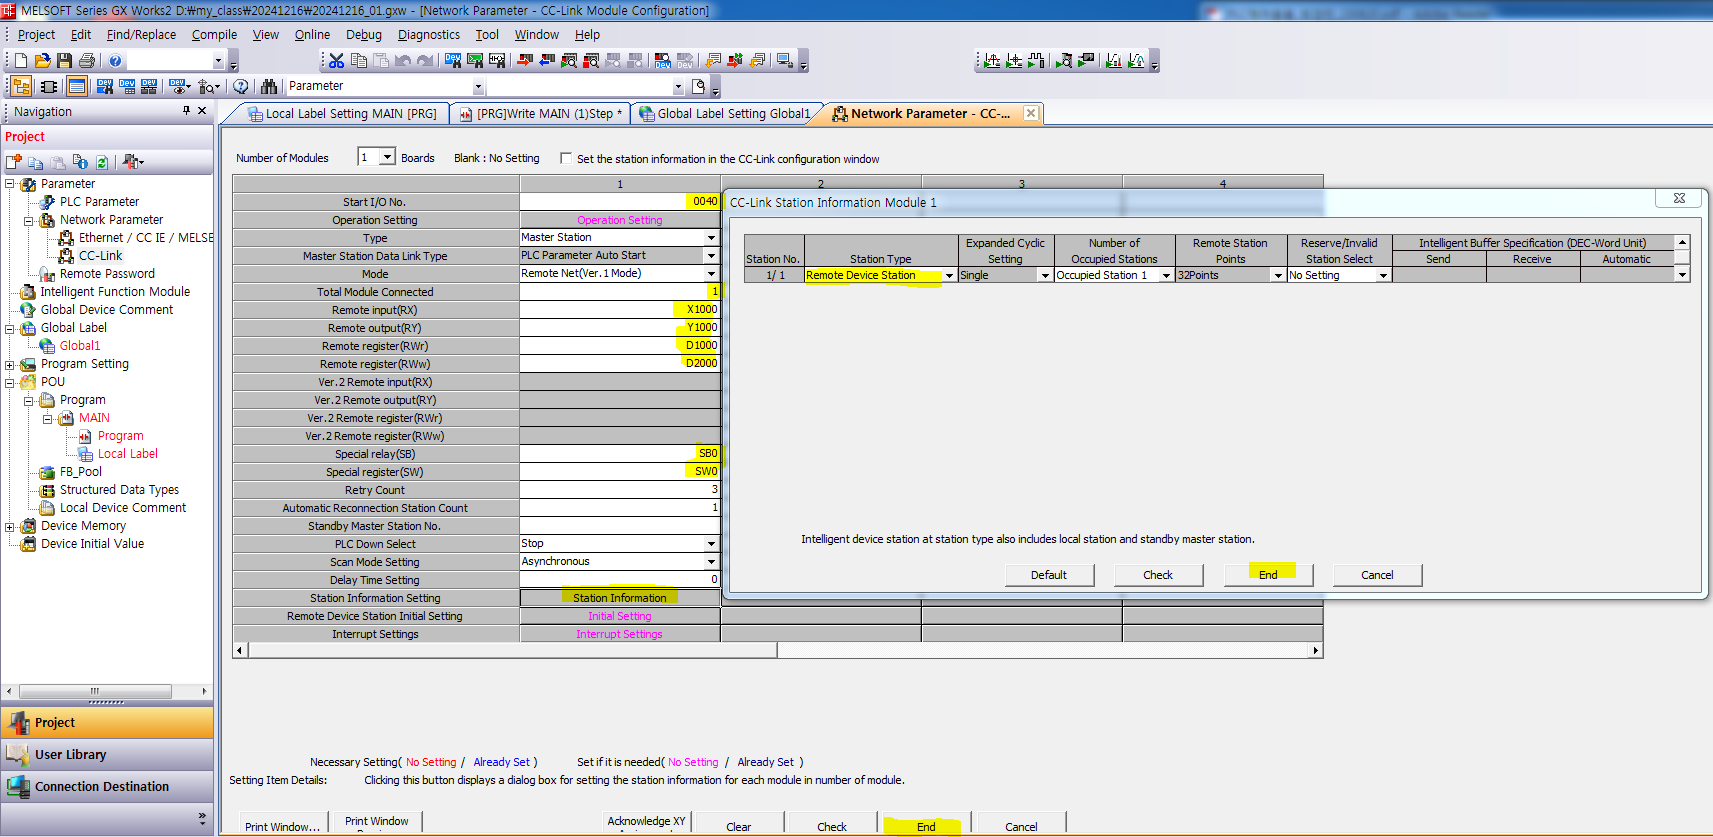Click Operation Setting link cell
This screenshot has height=837, width=1713.
coord(620,220)
